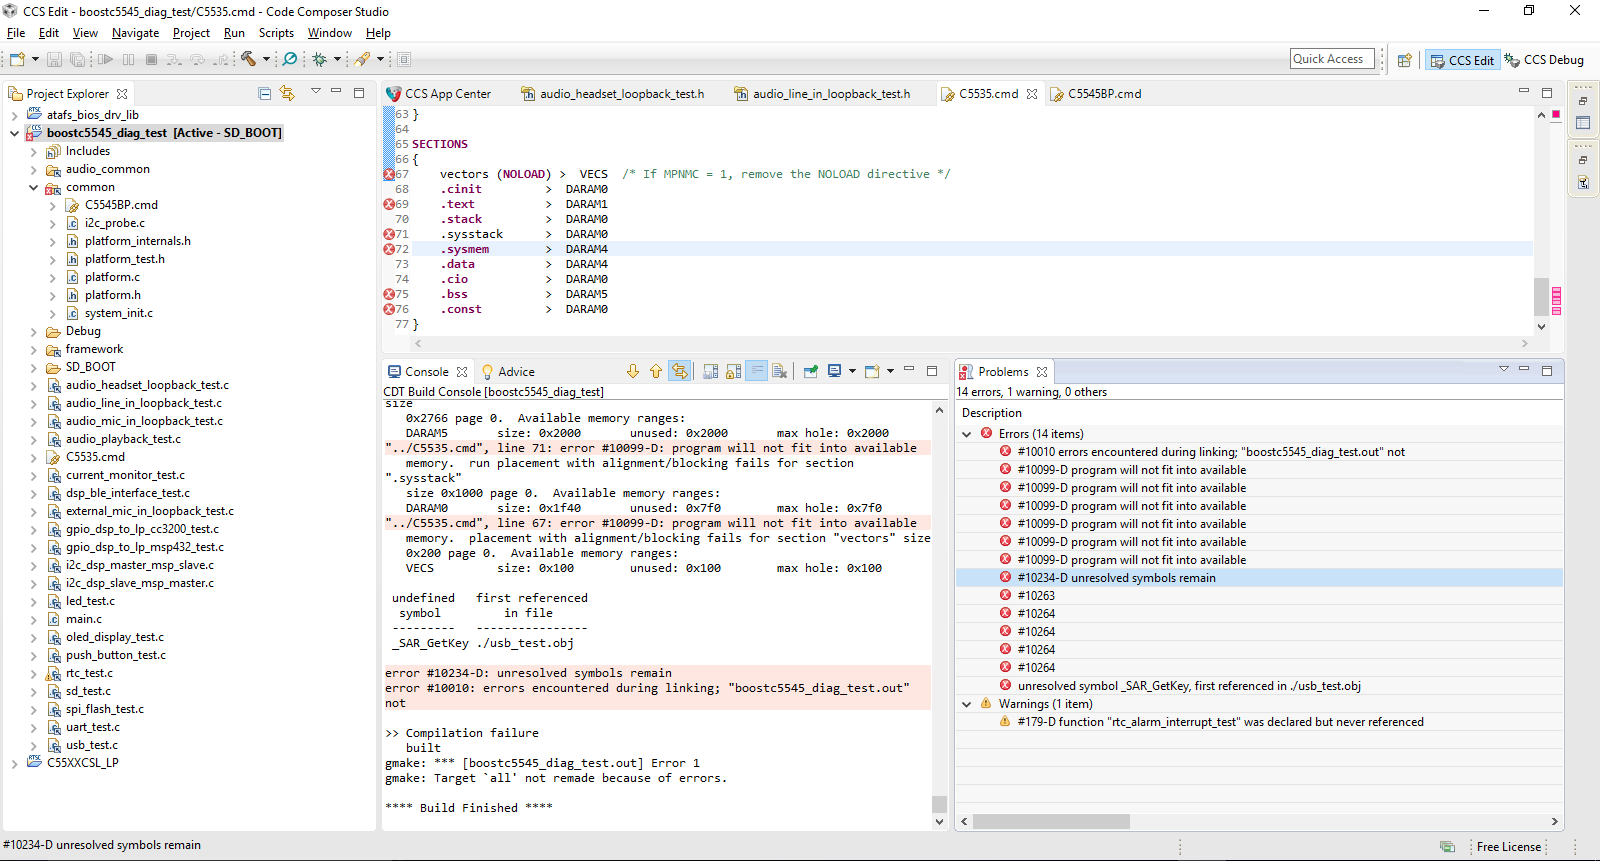Screen dimensions: 1600x861
Task: Toggle Link with Editor in Project Explorer
Action: (x=287, y=93)
